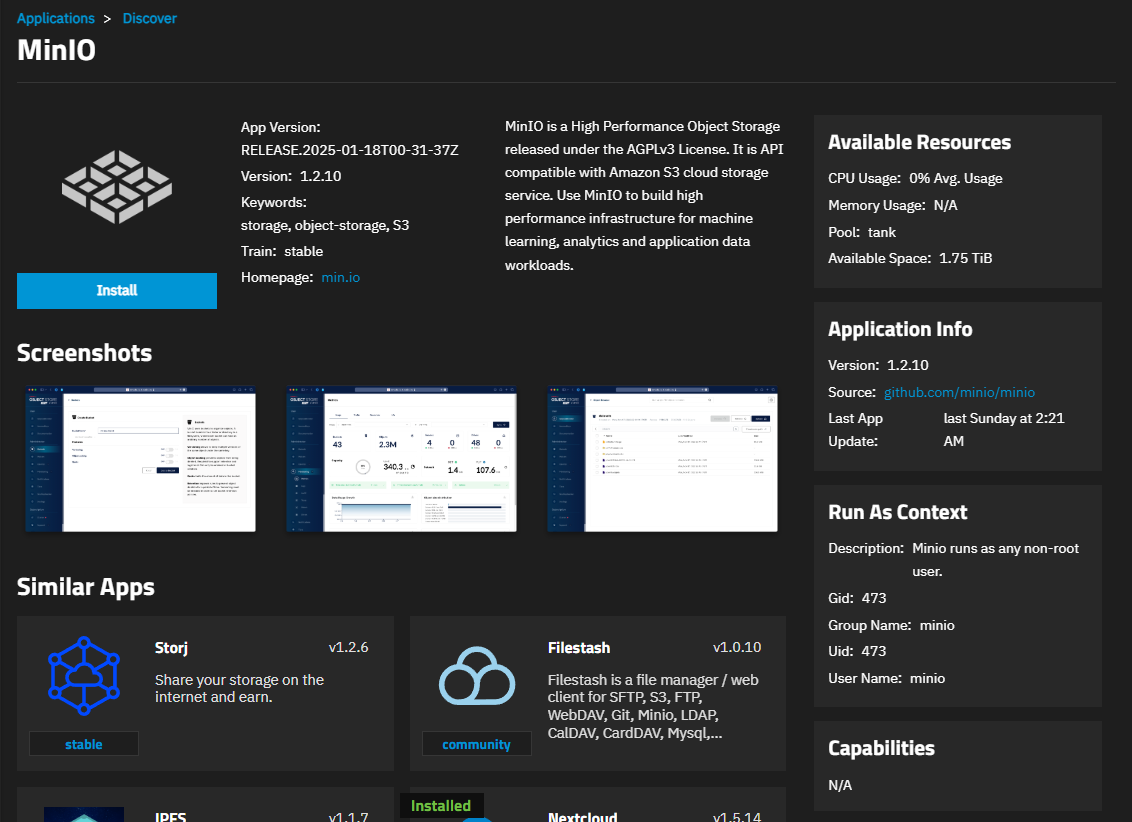Screen dimensions: 1132x822
Task: Click the Group Name: minio entry
Action: click(x=892, y=625)
